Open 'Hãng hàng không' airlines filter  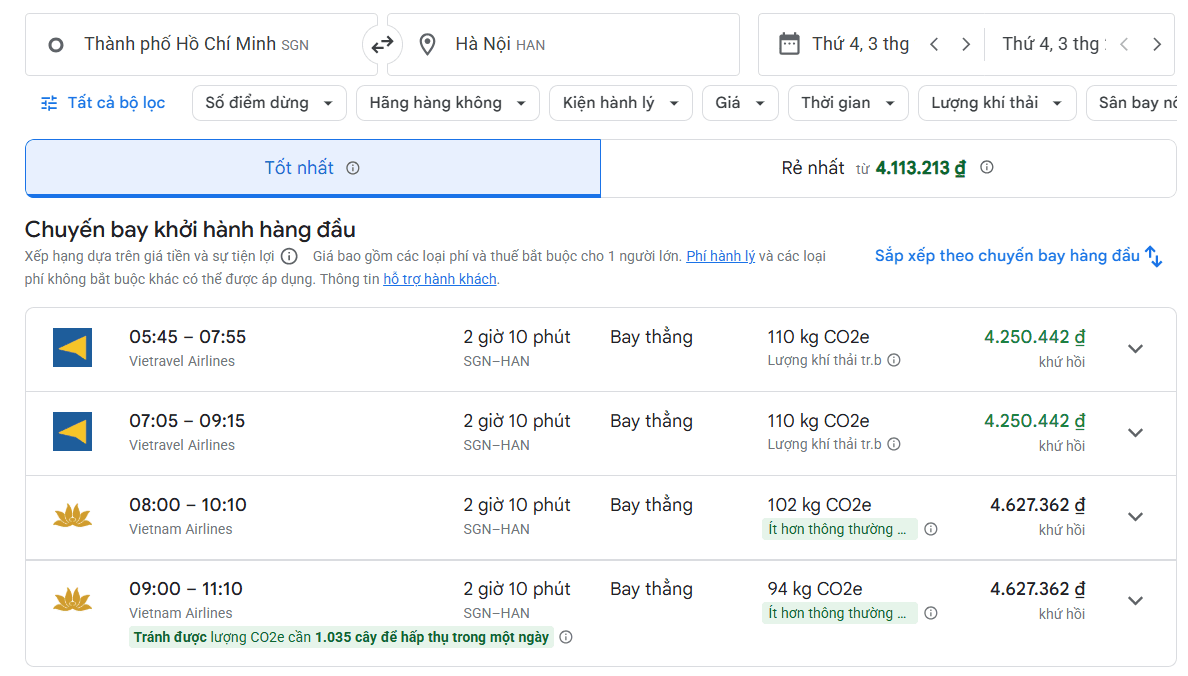click(x=448, y=103)
